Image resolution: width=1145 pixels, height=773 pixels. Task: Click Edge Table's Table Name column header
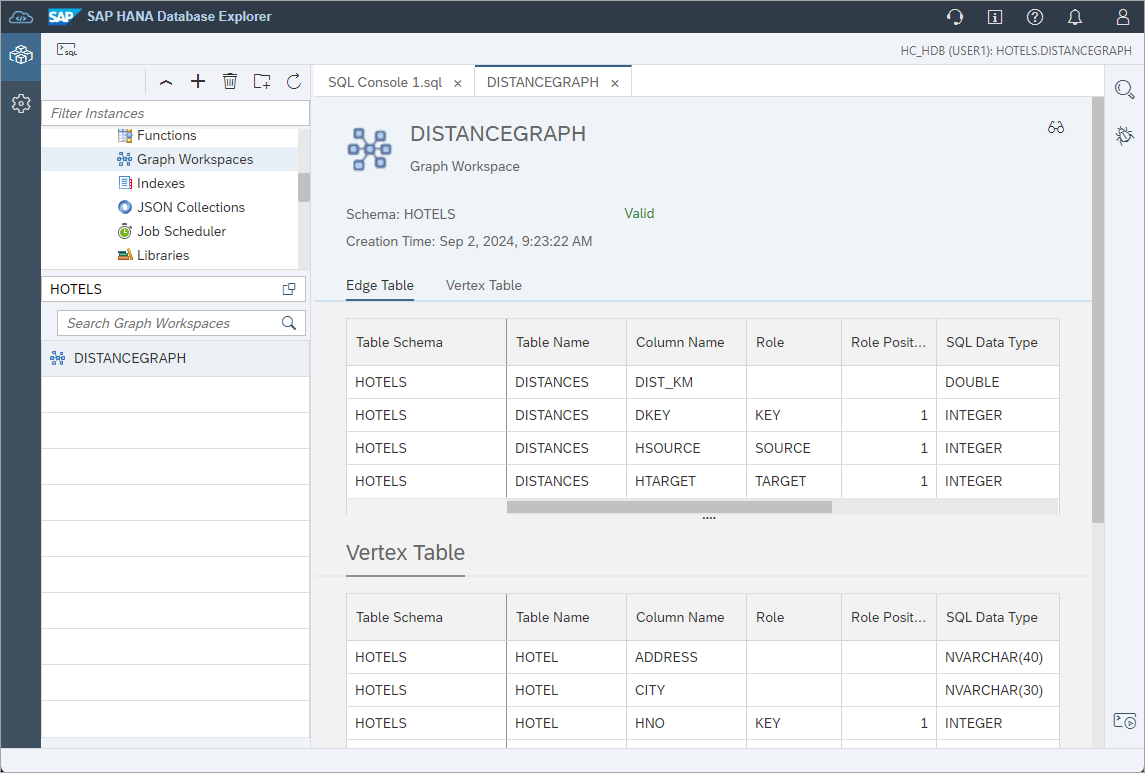coord(566,342)
